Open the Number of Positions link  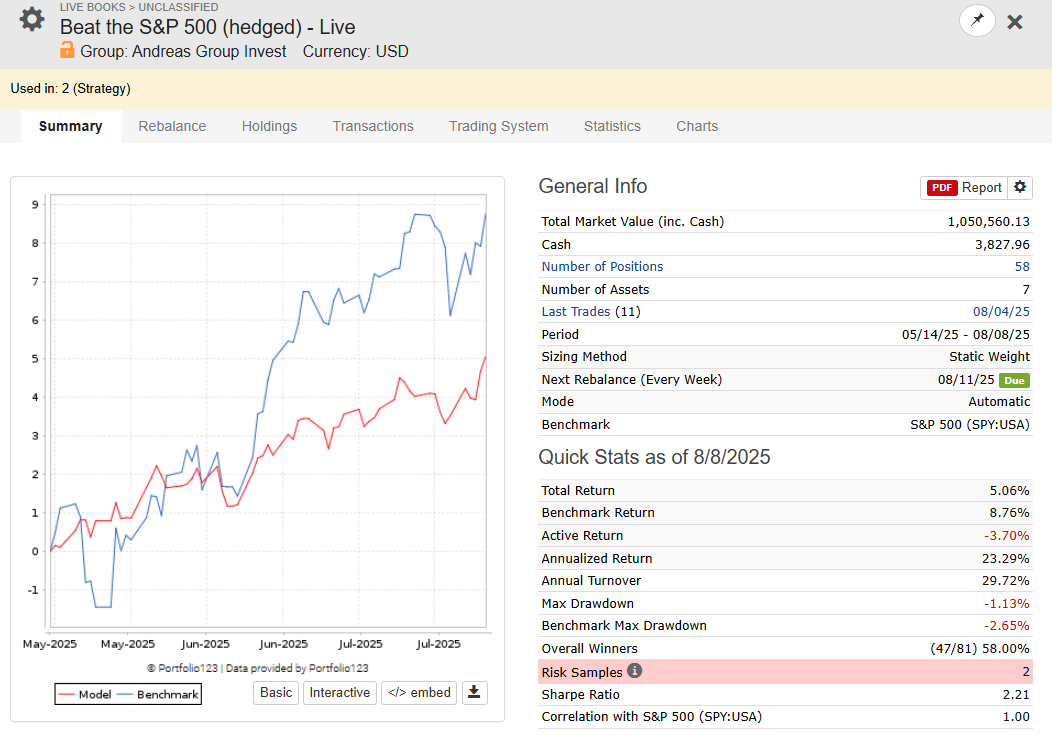[x=602, y=267]
